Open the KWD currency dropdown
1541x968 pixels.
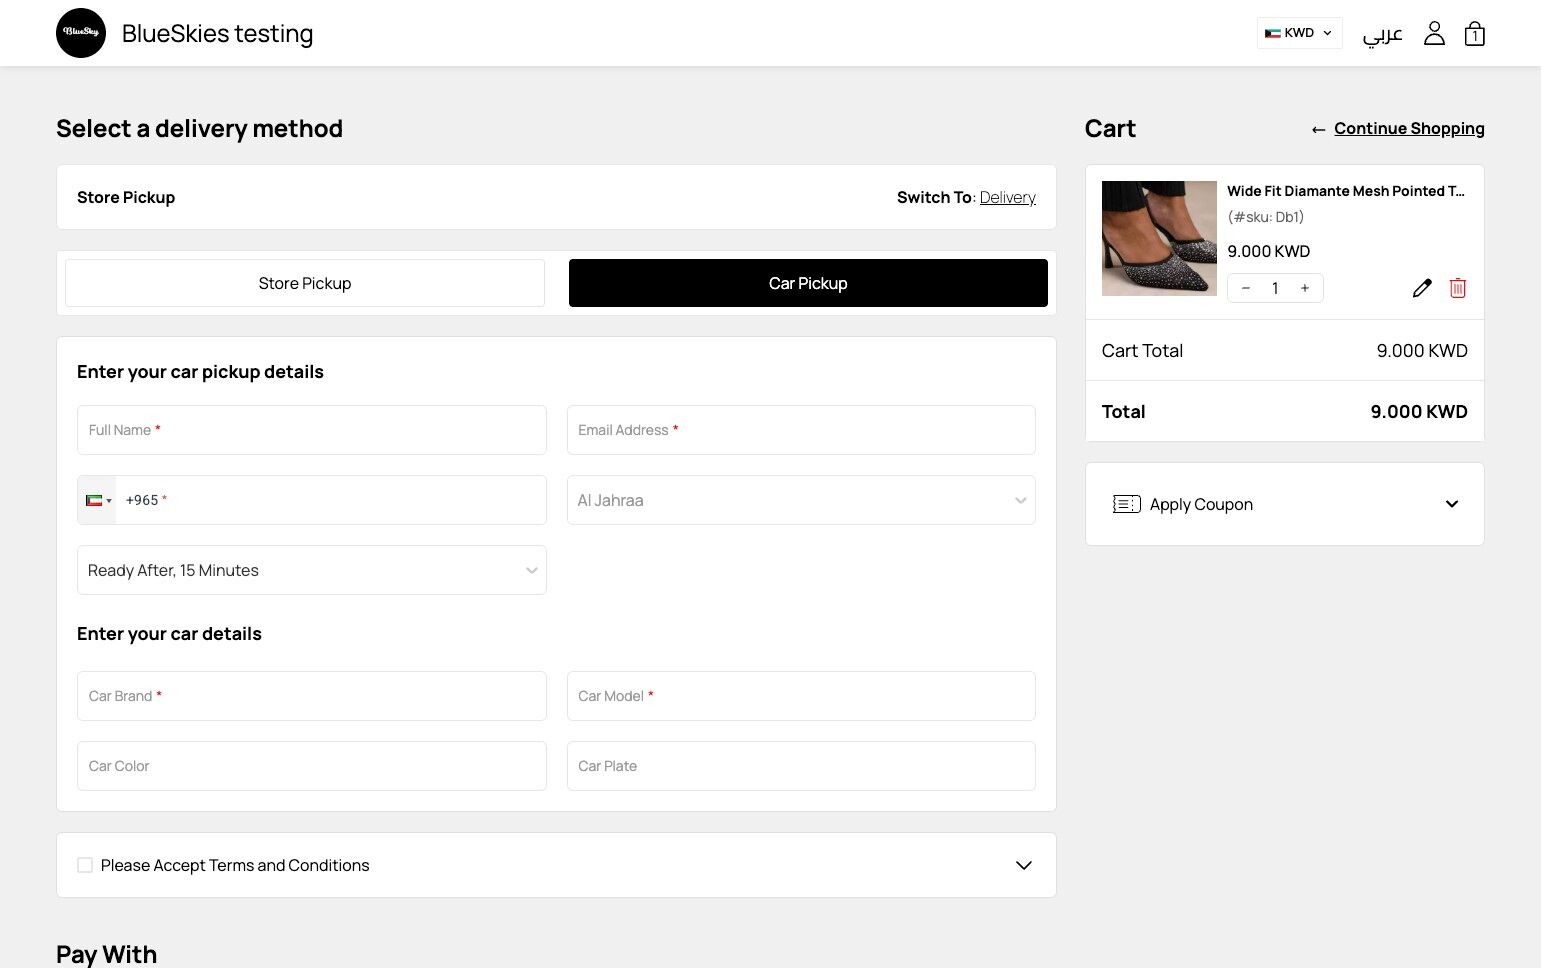pyautogui.click(x=1298, y=33)
